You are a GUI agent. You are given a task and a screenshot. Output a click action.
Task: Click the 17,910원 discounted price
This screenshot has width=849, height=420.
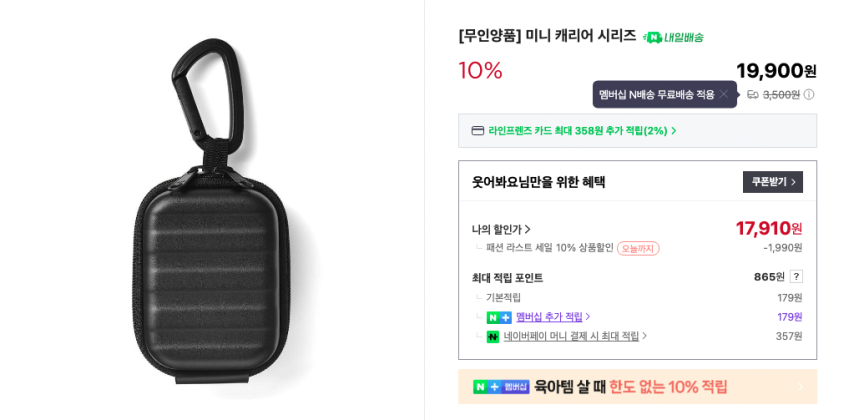tap(769, 228)
